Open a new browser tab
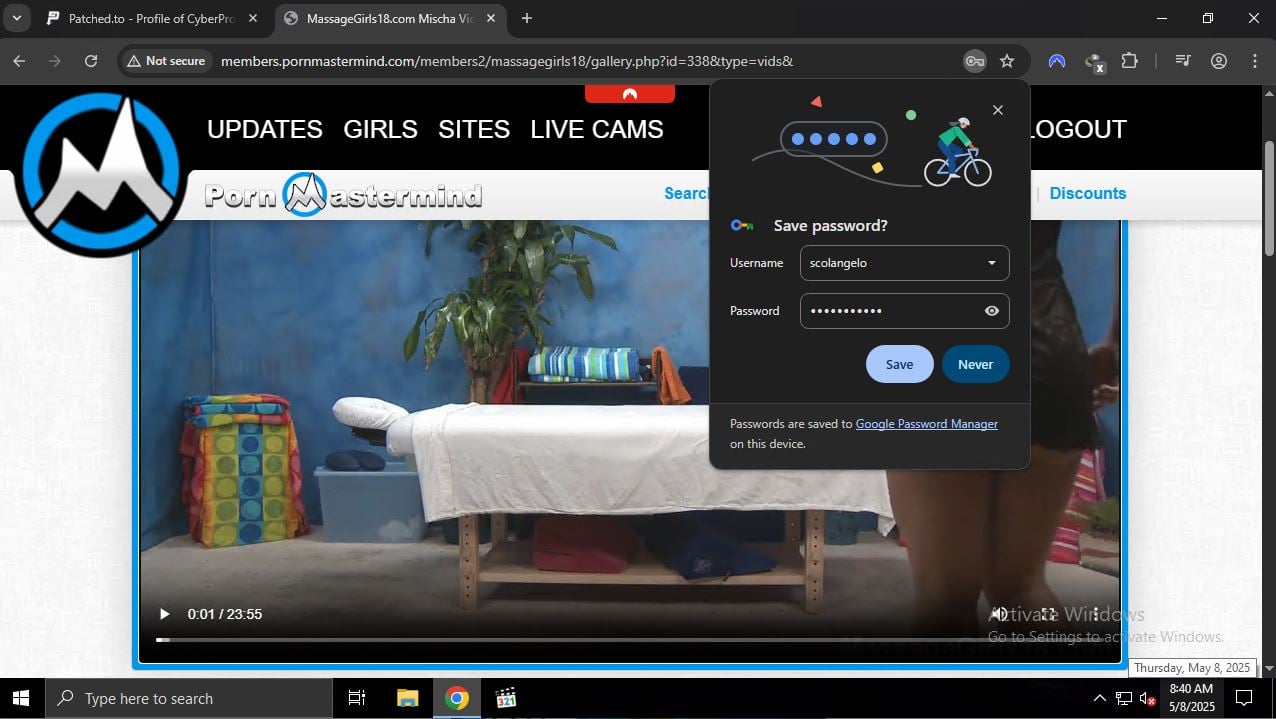Viewport: 1276px width, 719px height. click(527, 18)
